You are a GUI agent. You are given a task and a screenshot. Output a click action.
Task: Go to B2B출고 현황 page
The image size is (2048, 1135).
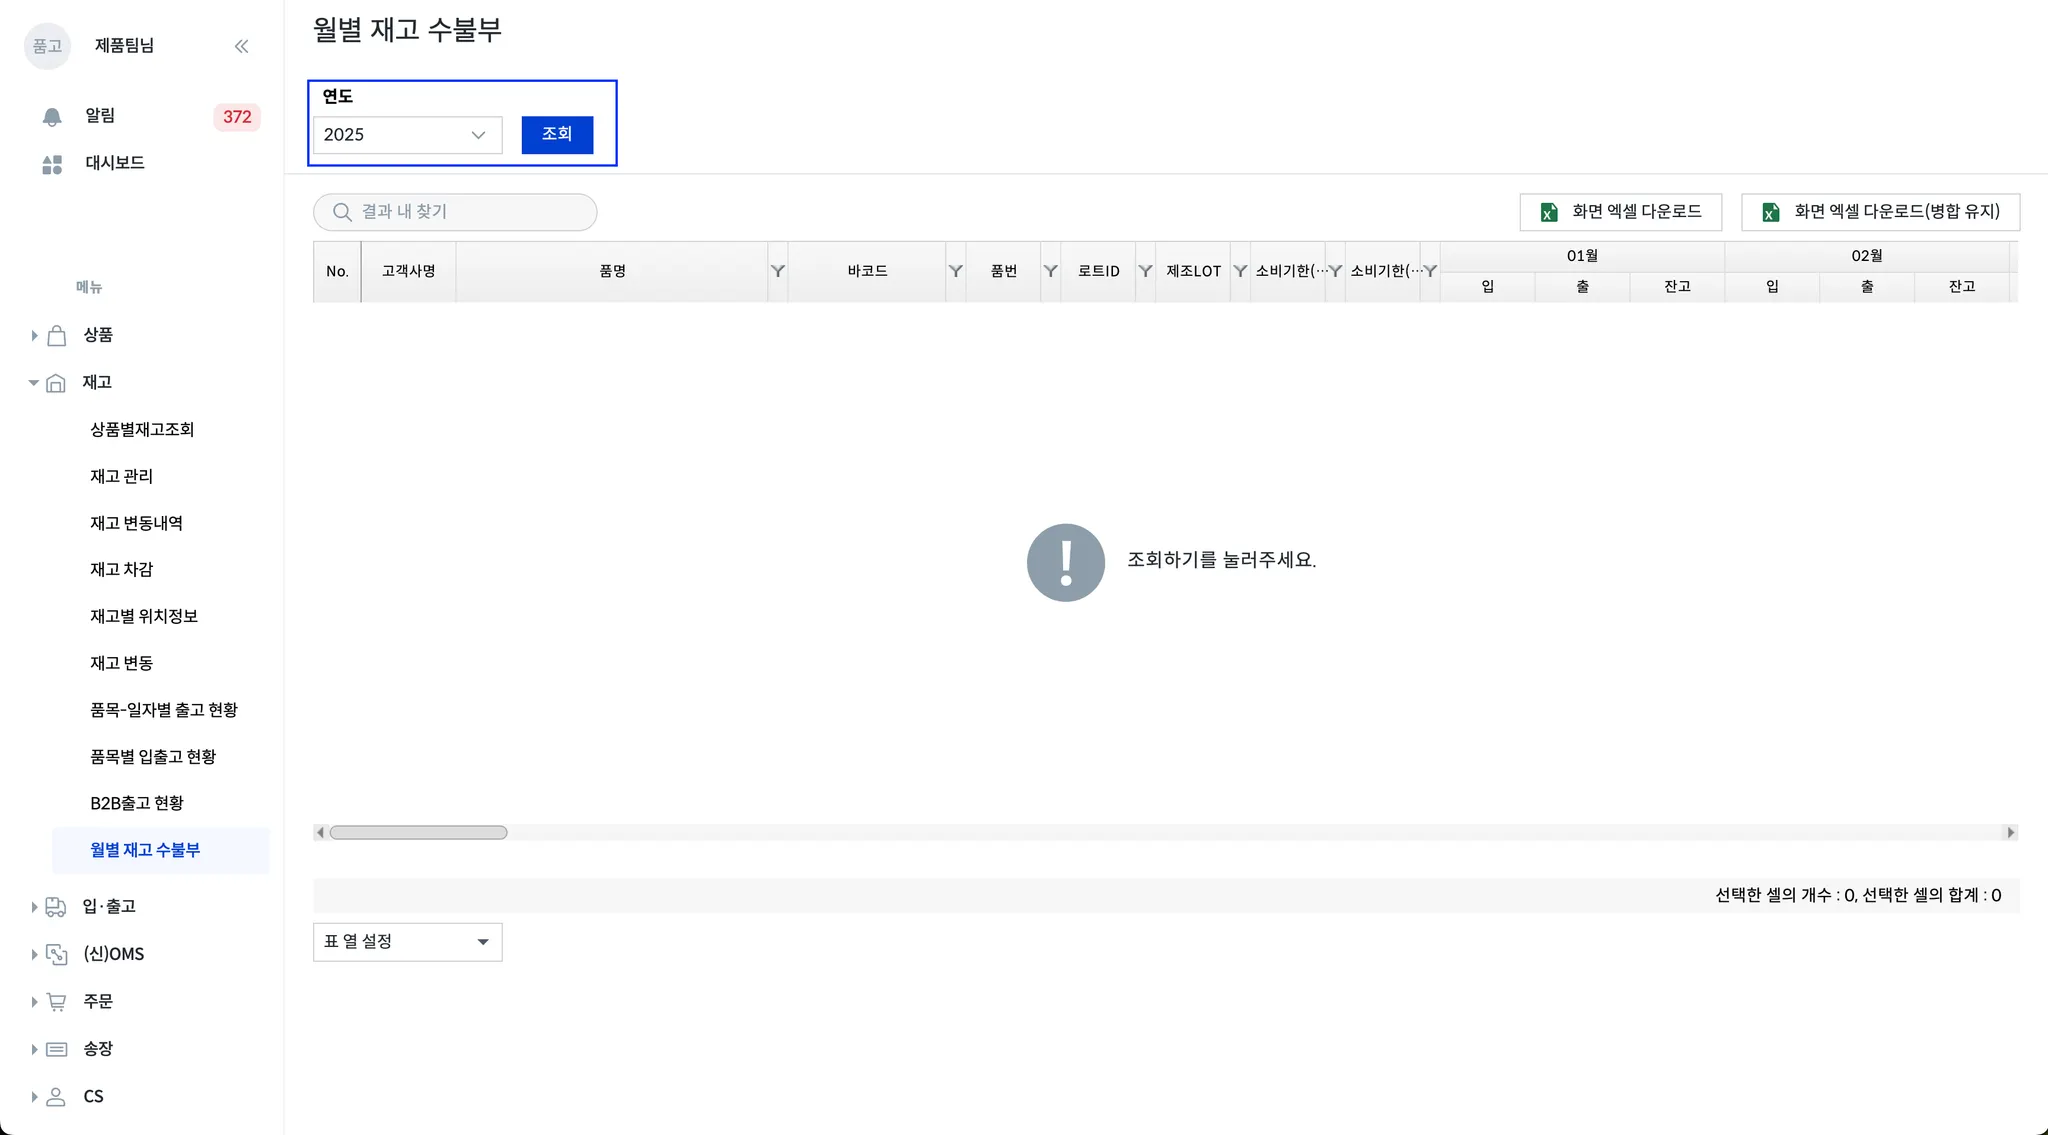[137, 803]
